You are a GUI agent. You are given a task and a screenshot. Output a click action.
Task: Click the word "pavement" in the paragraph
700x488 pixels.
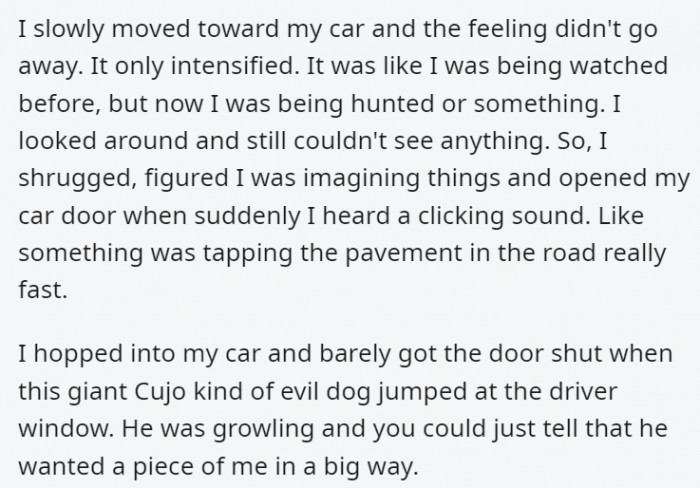click(x=404, y=254)
